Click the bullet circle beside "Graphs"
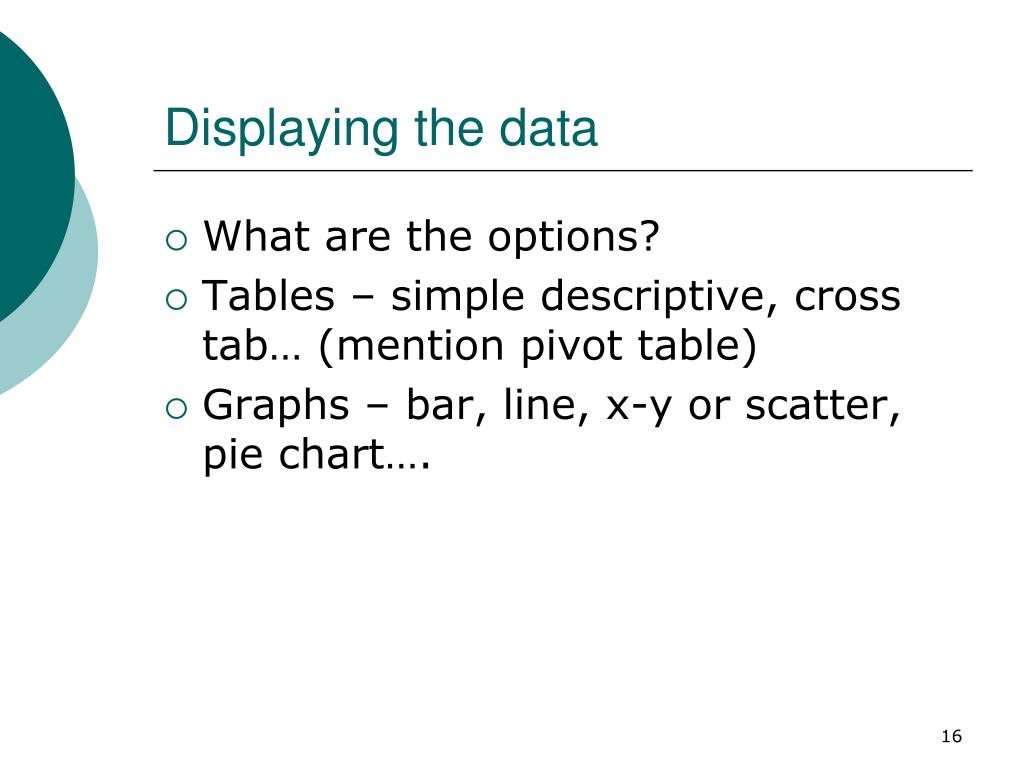The width and height of the screenshot is (1024, 768). coord(176,409)
